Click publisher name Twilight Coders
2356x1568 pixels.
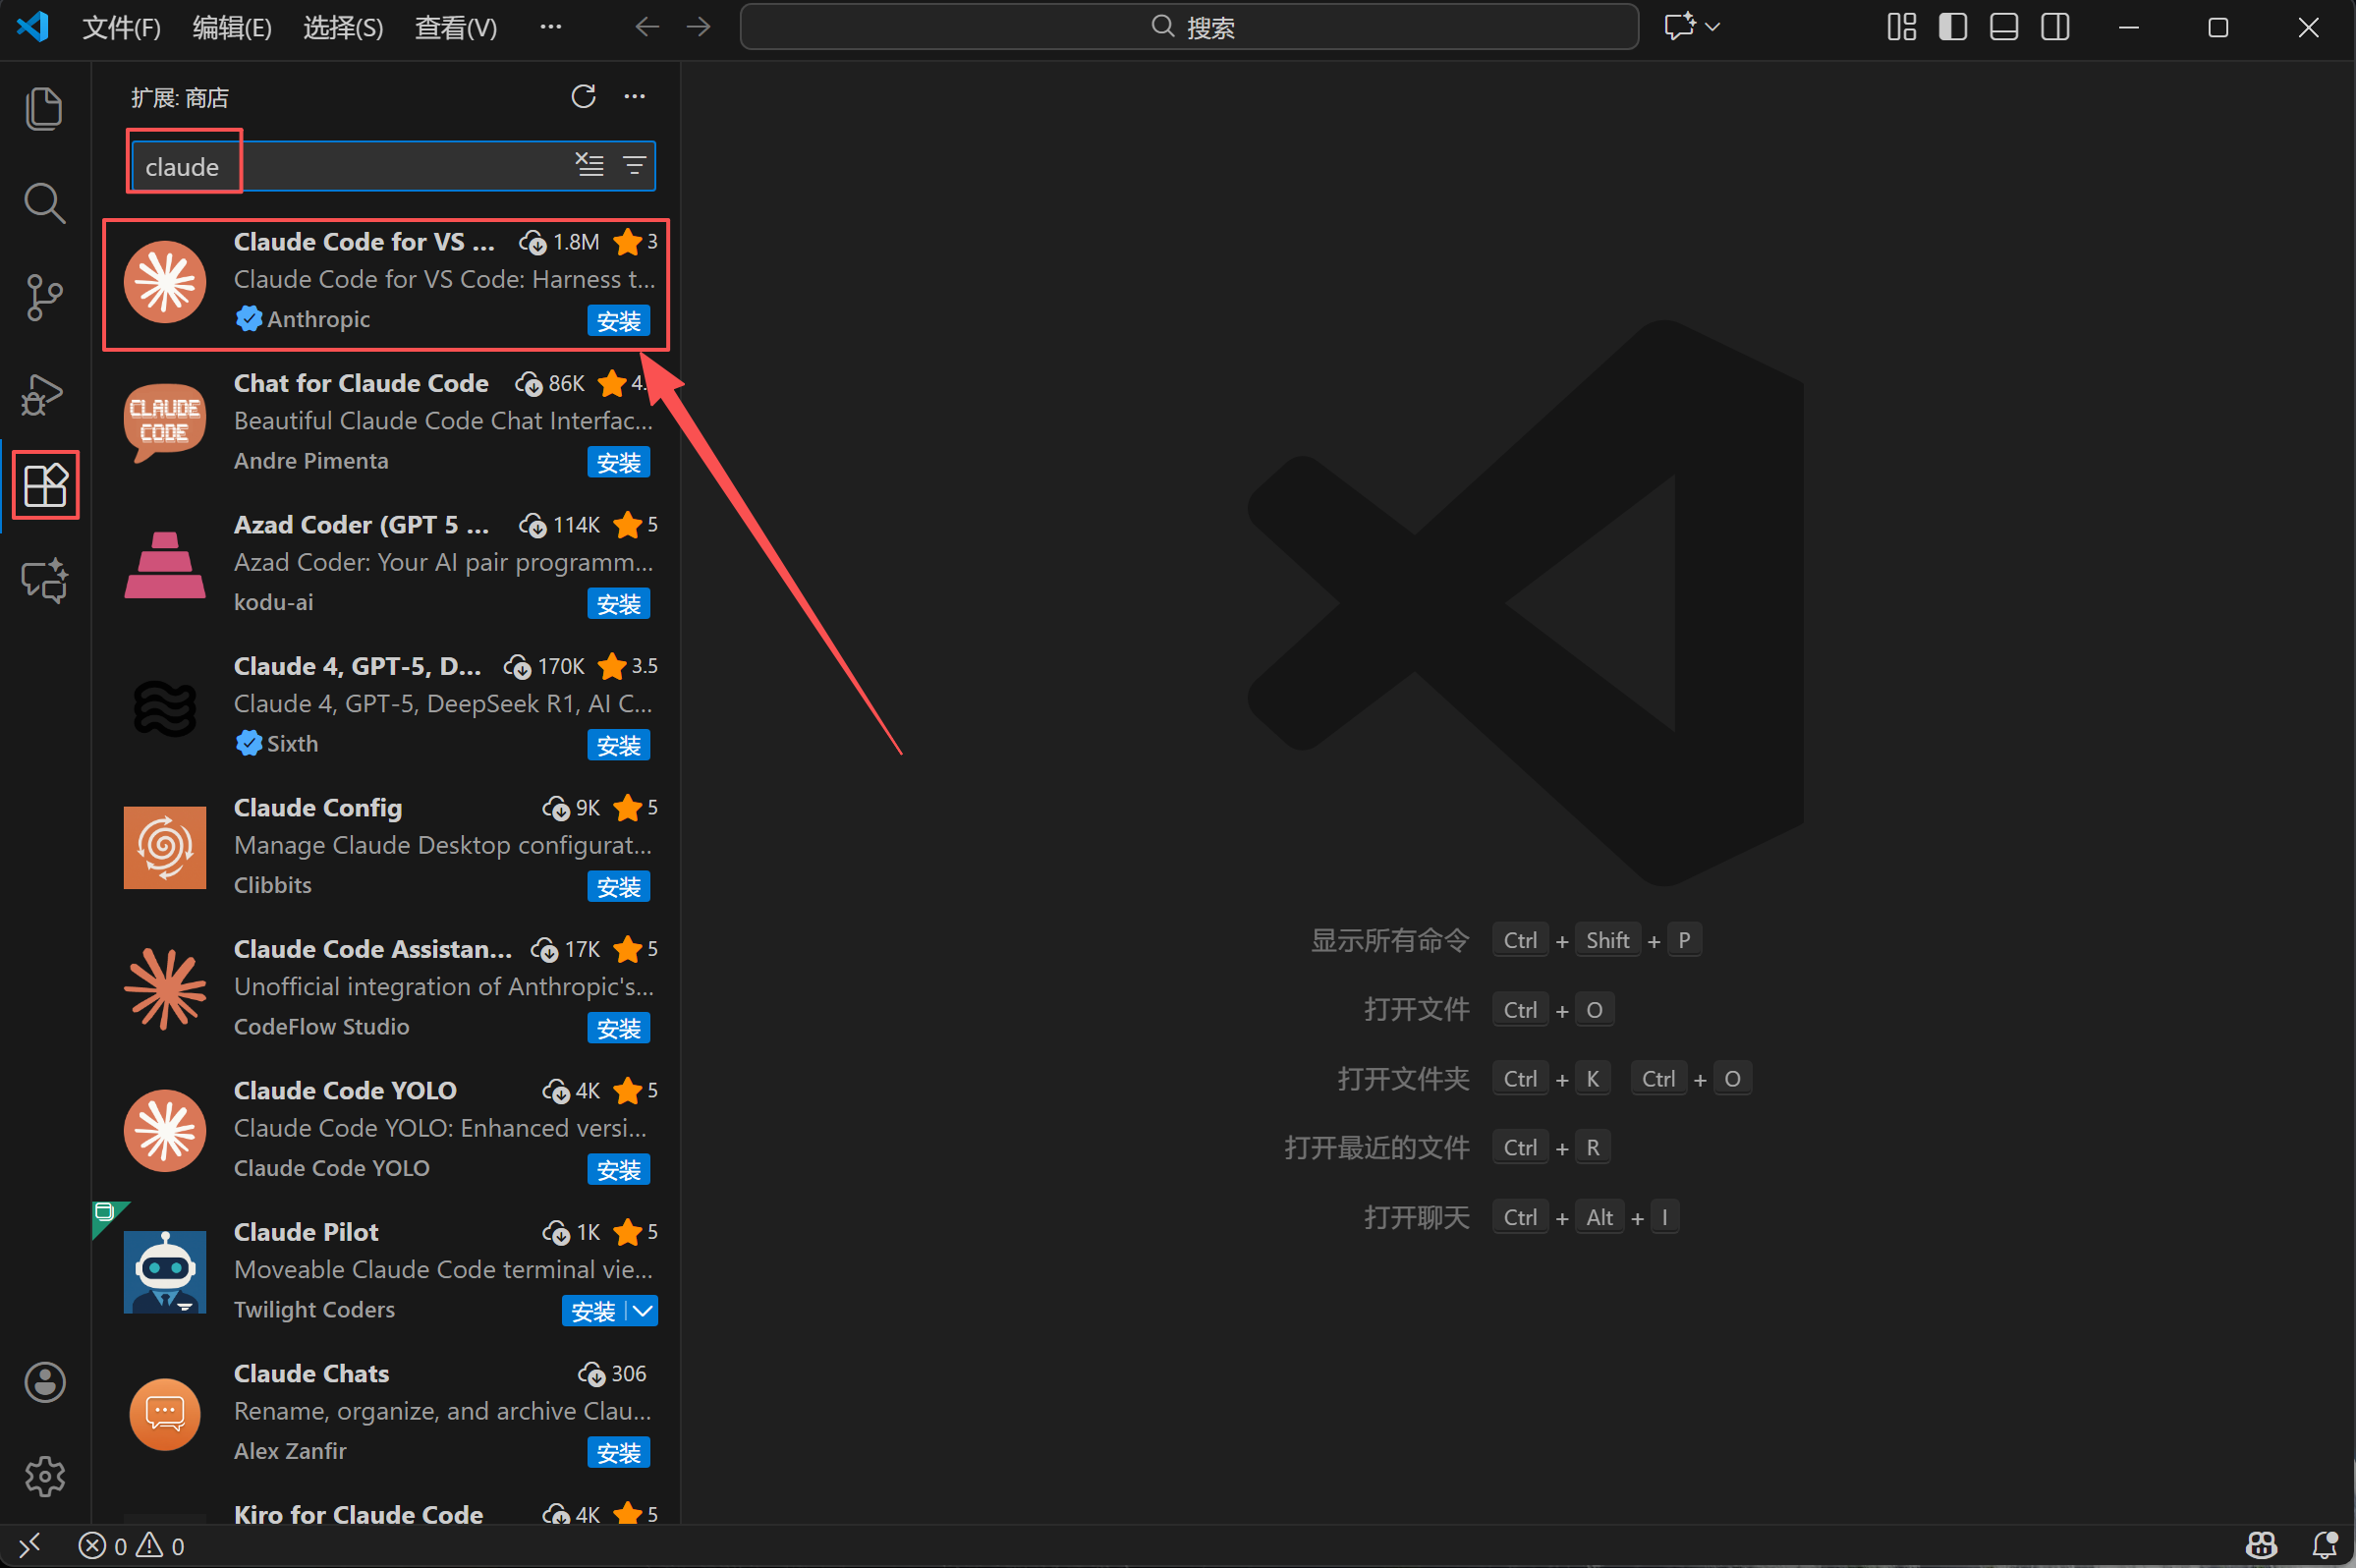(x=314, y=1310)
